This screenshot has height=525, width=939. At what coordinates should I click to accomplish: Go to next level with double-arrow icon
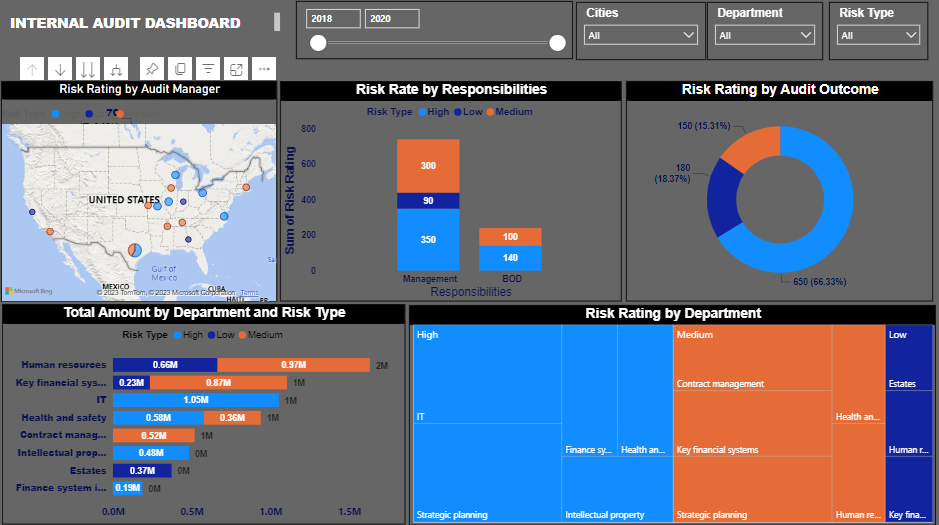[88, 69]
